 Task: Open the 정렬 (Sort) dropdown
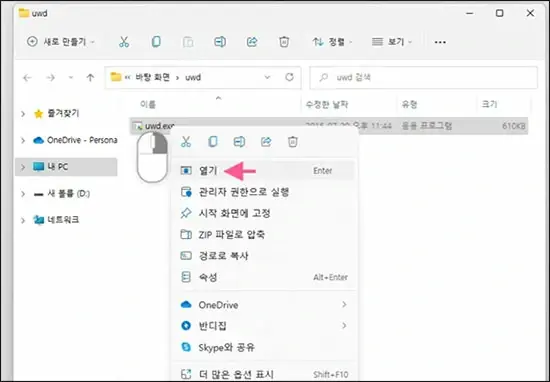[x=332, y=42]
